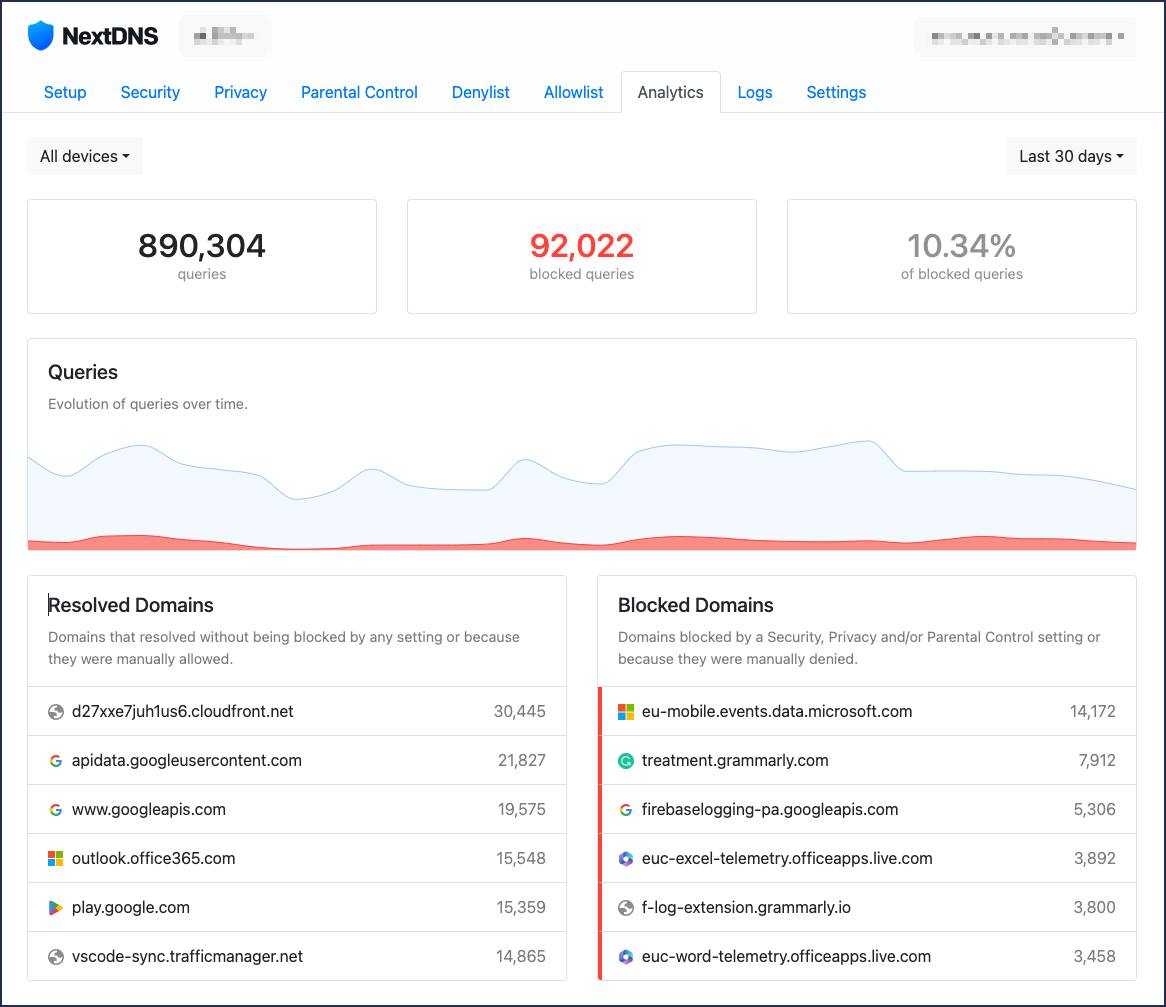Image resolution: width=1166 pixels, height=1007 pixels.
Task: Click the Google icon beside apidata.googleusercontent.com
Action: pyautogui.click(x=56, y=761)
